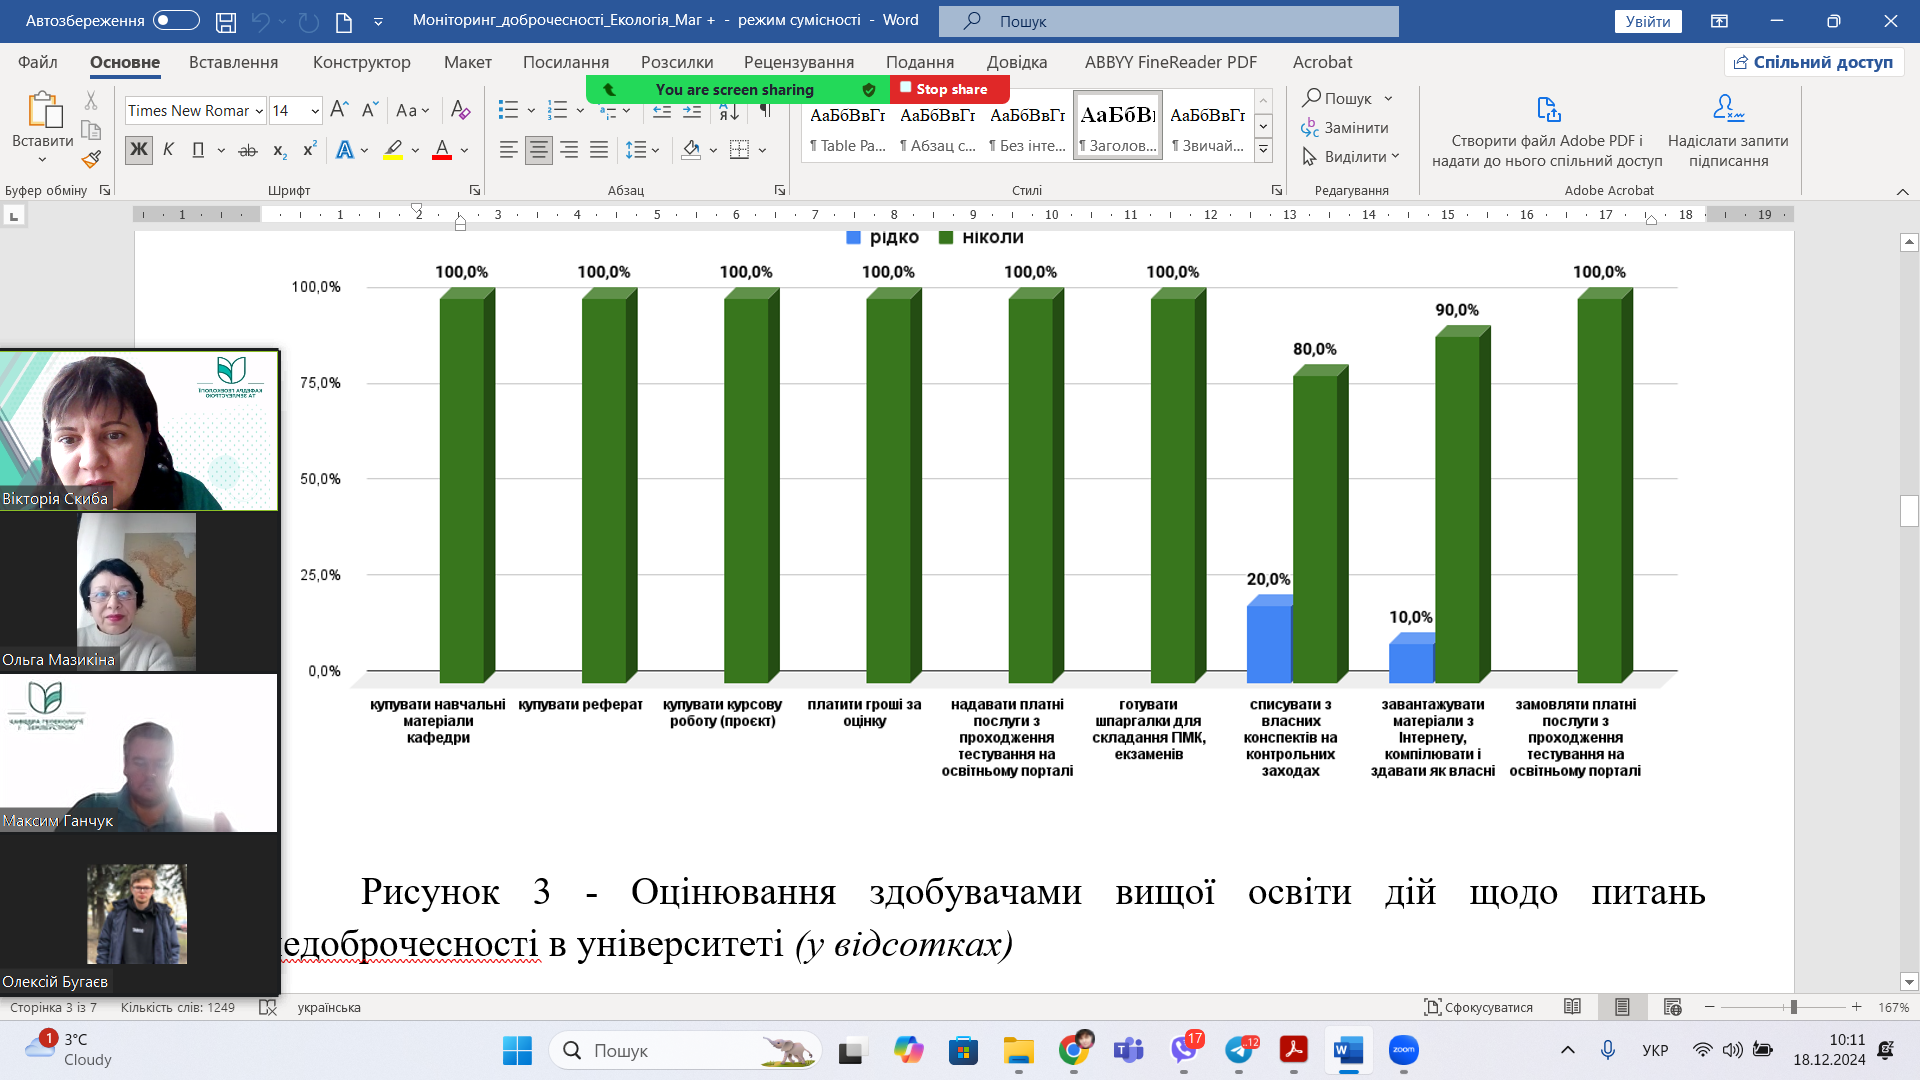
Task: Apply strikethrough text formatting
Action: pyautogui.click(x=248, y=150)
